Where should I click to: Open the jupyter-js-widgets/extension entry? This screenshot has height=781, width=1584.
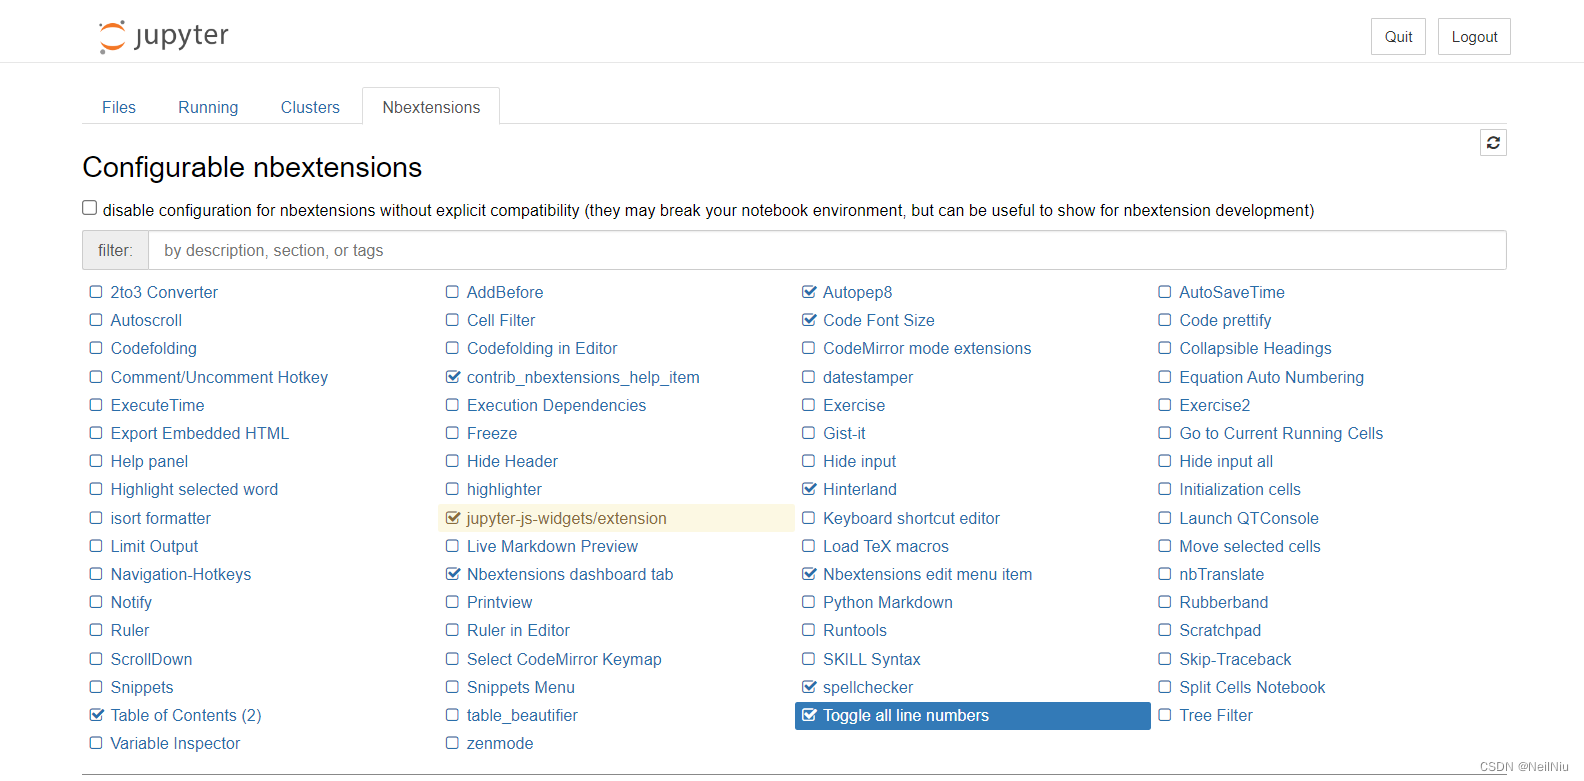click(x=566, y=518)
